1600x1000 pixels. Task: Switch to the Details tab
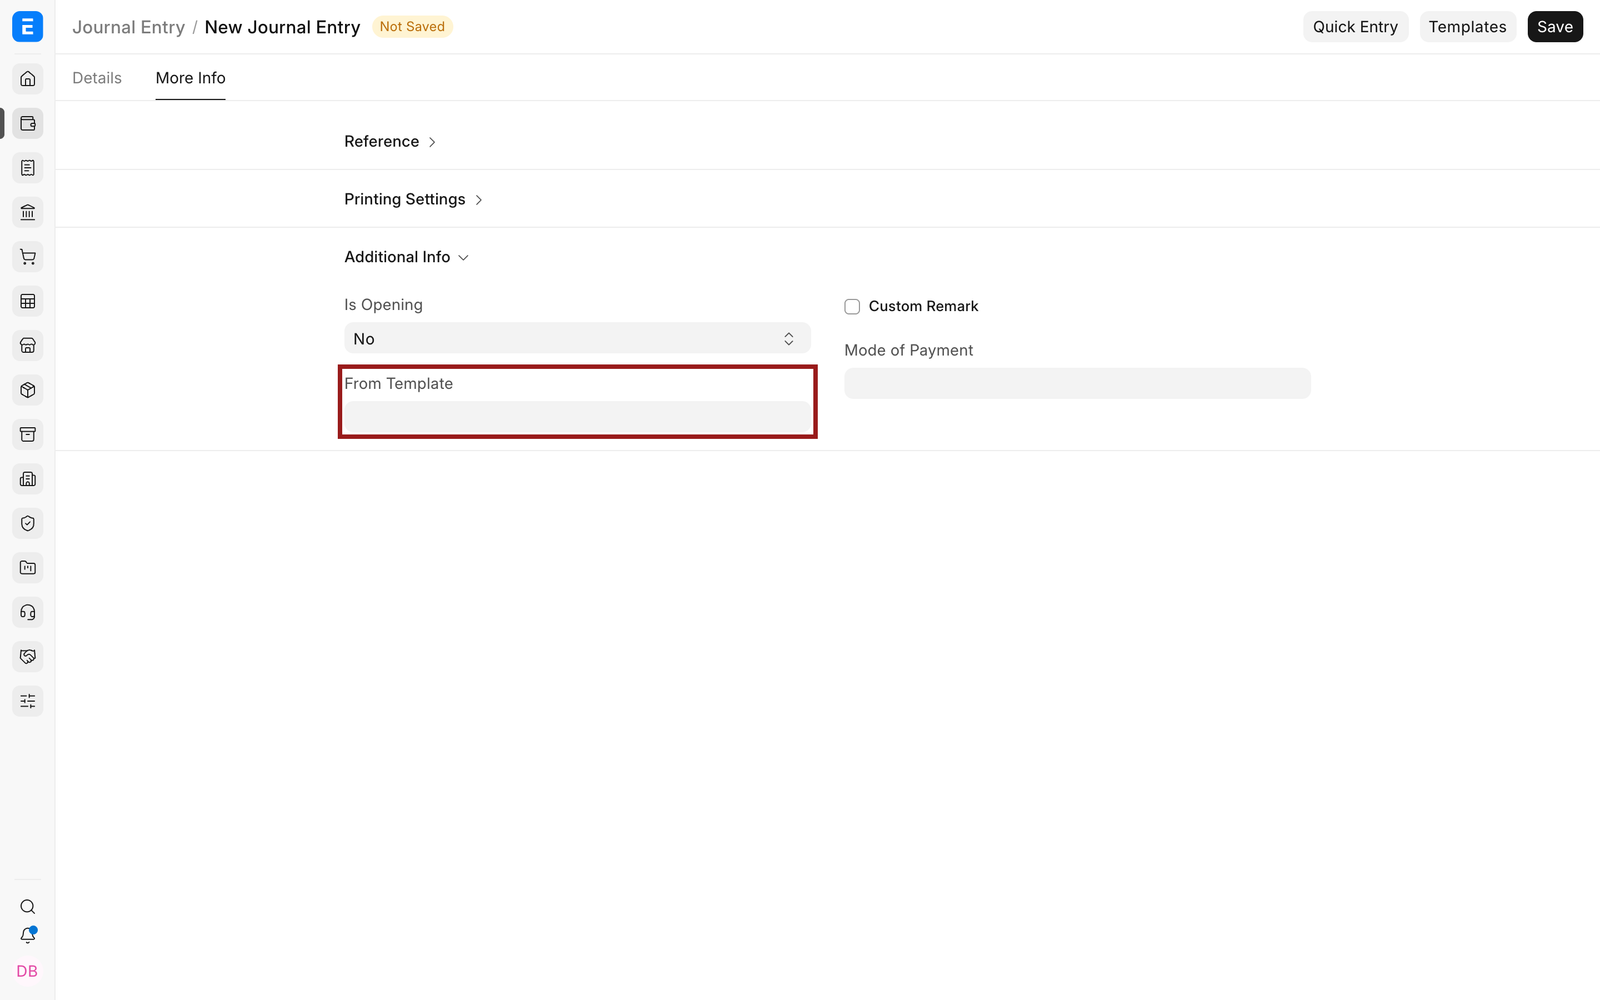(97, 78)
